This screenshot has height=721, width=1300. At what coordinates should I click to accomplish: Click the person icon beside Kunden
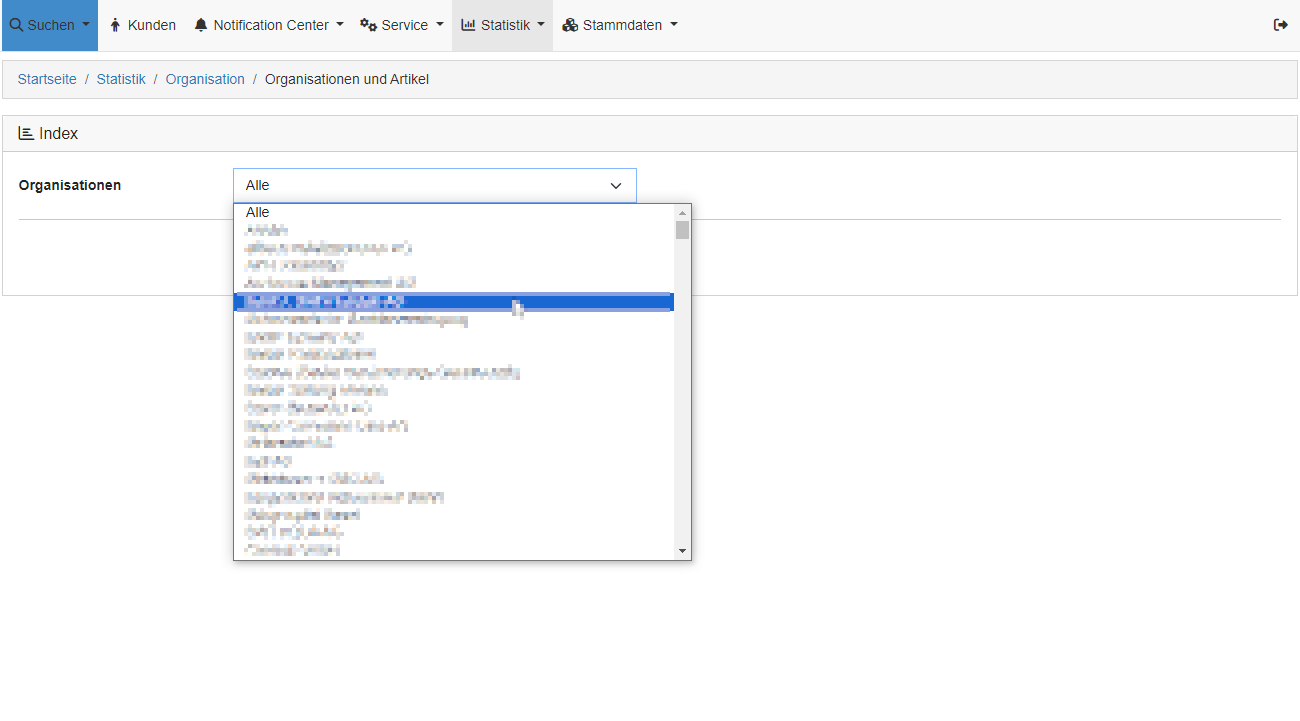coord(115,25)
